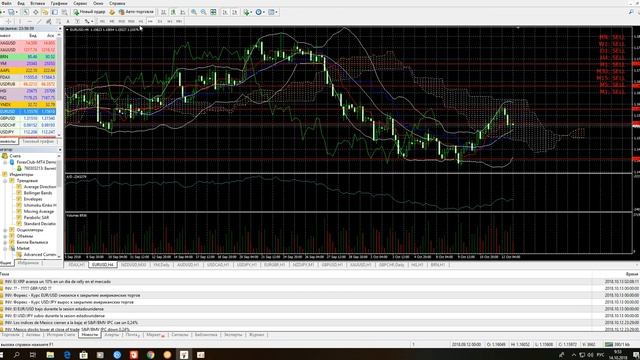Select the horizontal line drawing tool
The height and width of the screenshot is (360, 640).
pyautogui.click(x=29, y=21)
